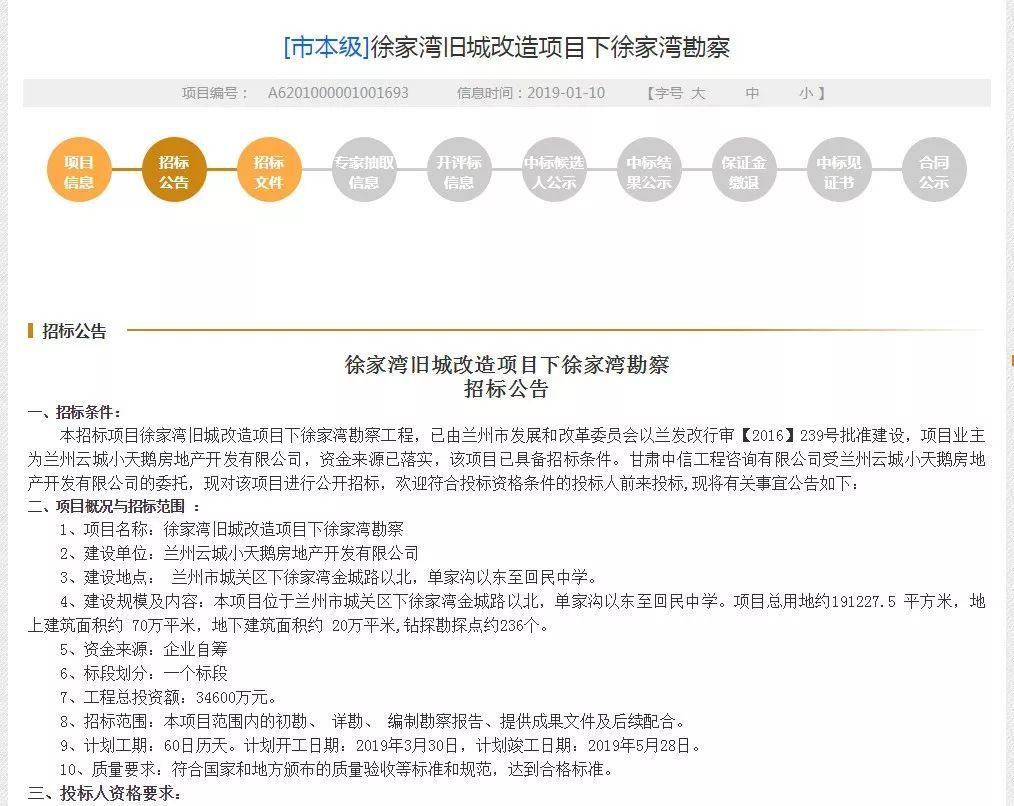This screenshot has width=1014, height=806.
Task: Click the release date 2019-01-10
Action: 566,93
